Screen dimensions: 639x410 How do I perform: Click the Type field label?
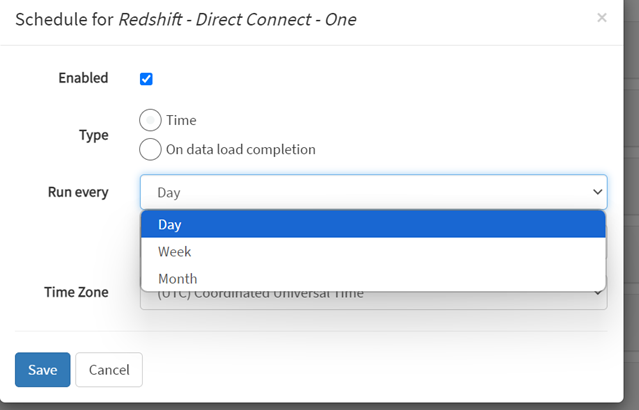point(93,134)
